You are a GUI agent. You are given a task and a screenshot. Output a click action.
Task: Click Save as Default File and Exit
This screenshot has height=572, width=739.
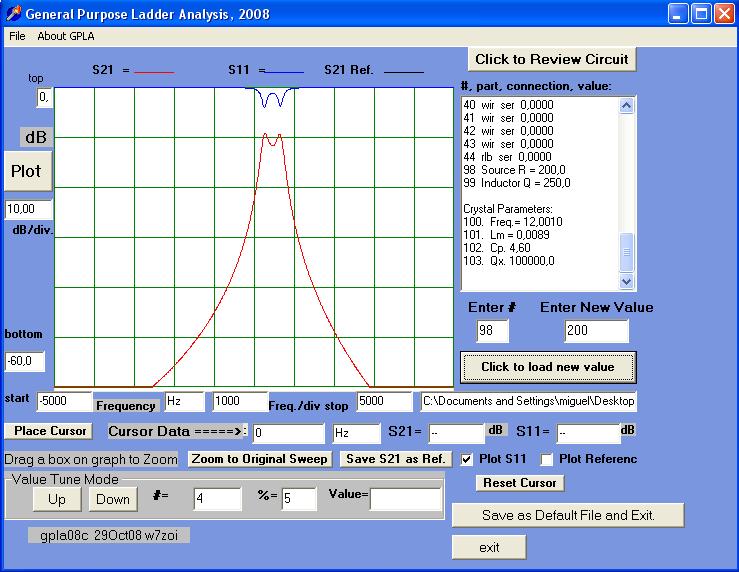click(x=568, y=515)
